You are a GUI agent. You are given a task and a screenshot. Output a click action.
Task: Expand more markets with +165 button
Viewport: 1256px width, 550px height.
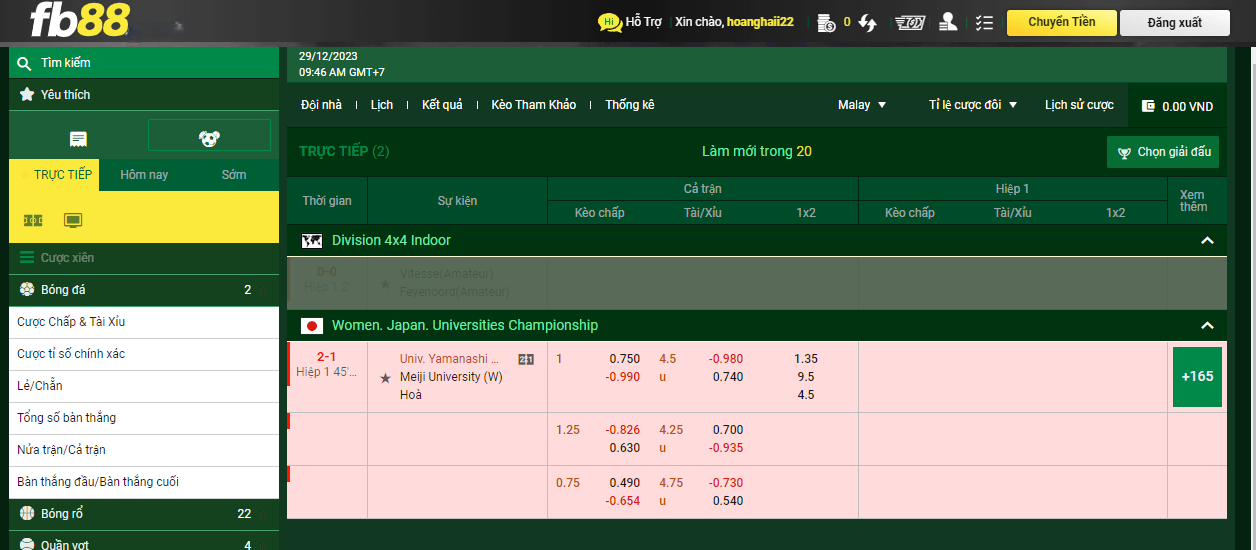[x=1197, y=377]
